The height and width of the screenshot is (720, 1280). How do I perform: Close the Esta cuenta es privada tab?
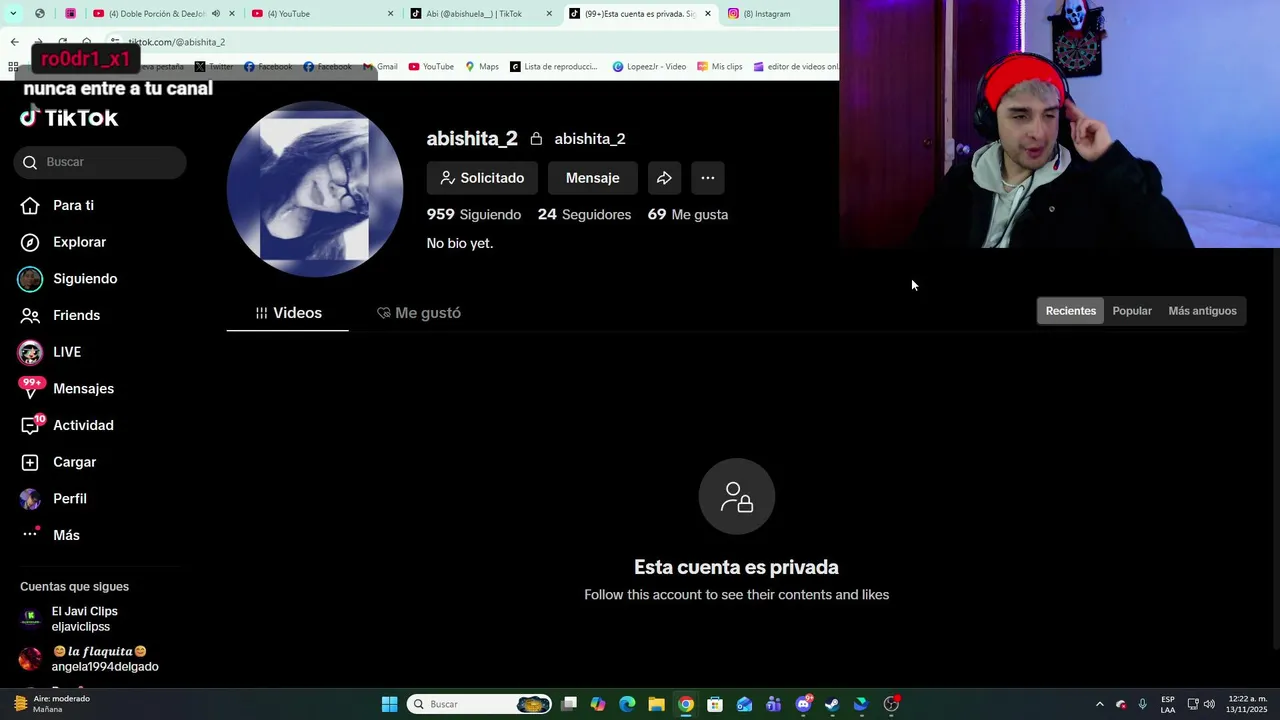click(x=708, y=14)
